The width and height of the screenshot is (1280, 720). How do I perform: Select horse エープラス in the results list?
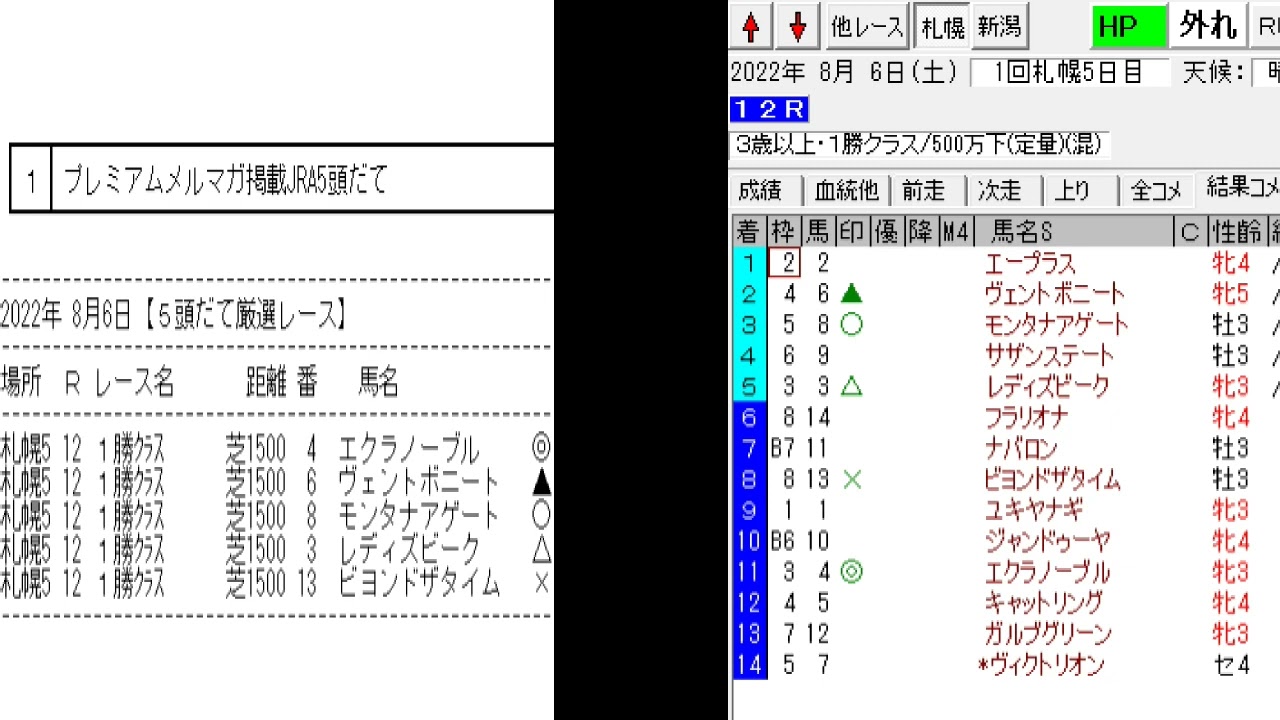(x=1030, y=263)
